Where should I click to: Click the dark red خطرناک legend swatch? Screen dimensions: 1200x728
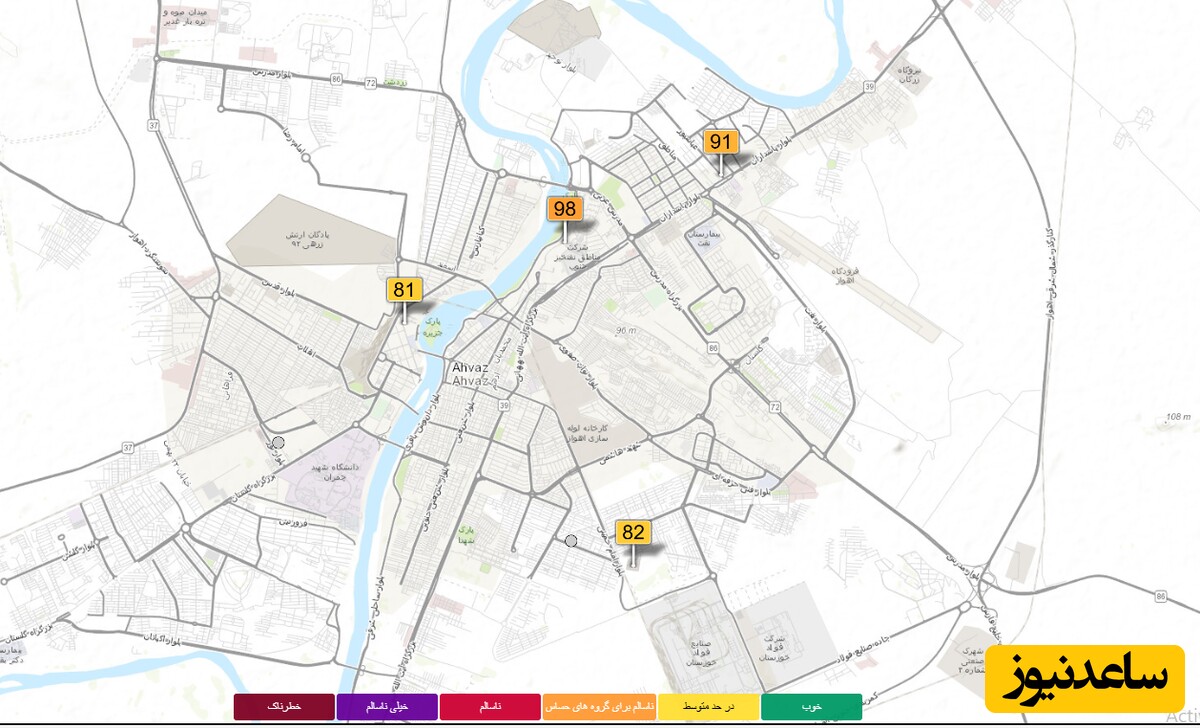point(284,707)
